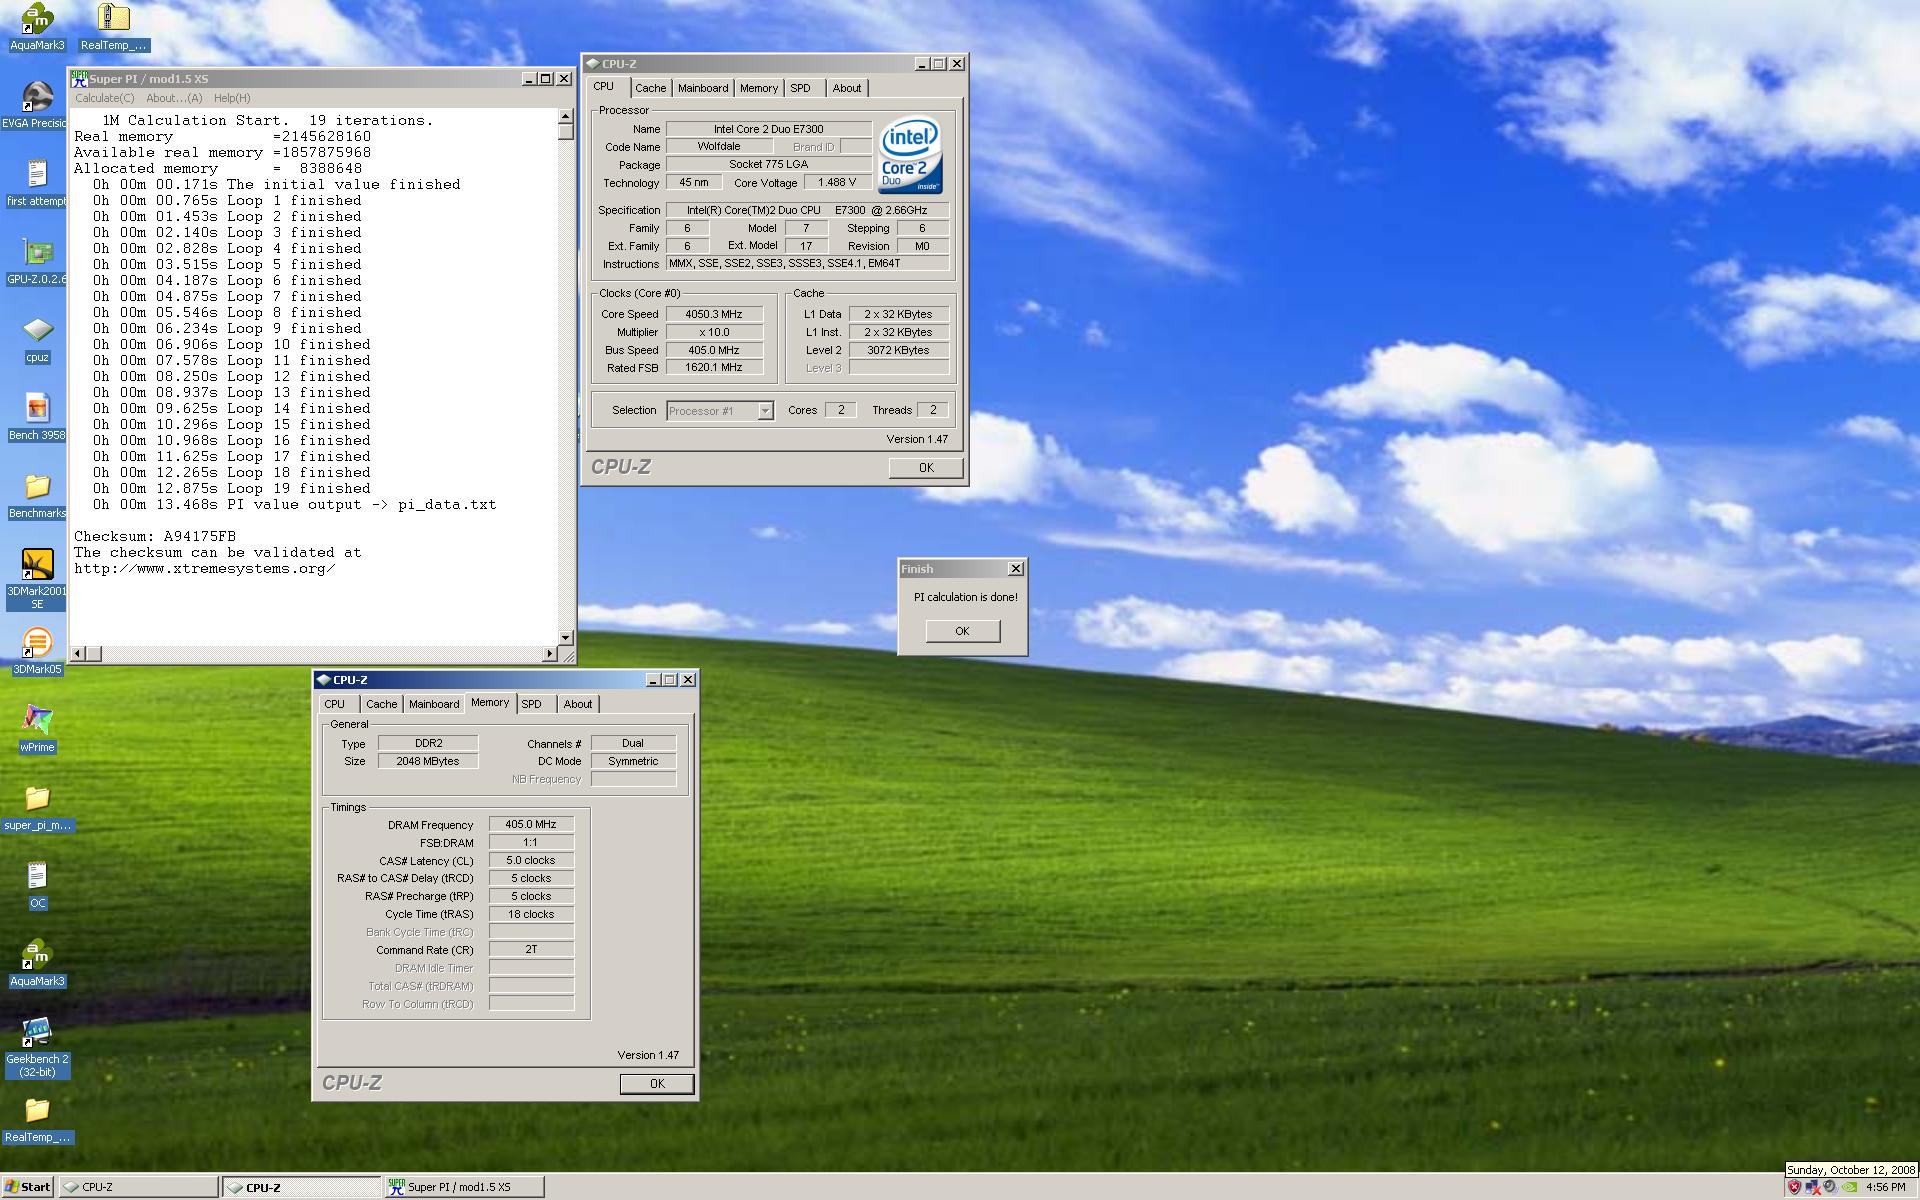Switch to Cache tab in lower CPU-Z window
1920x1200 pixels.
tap(381, 704)
